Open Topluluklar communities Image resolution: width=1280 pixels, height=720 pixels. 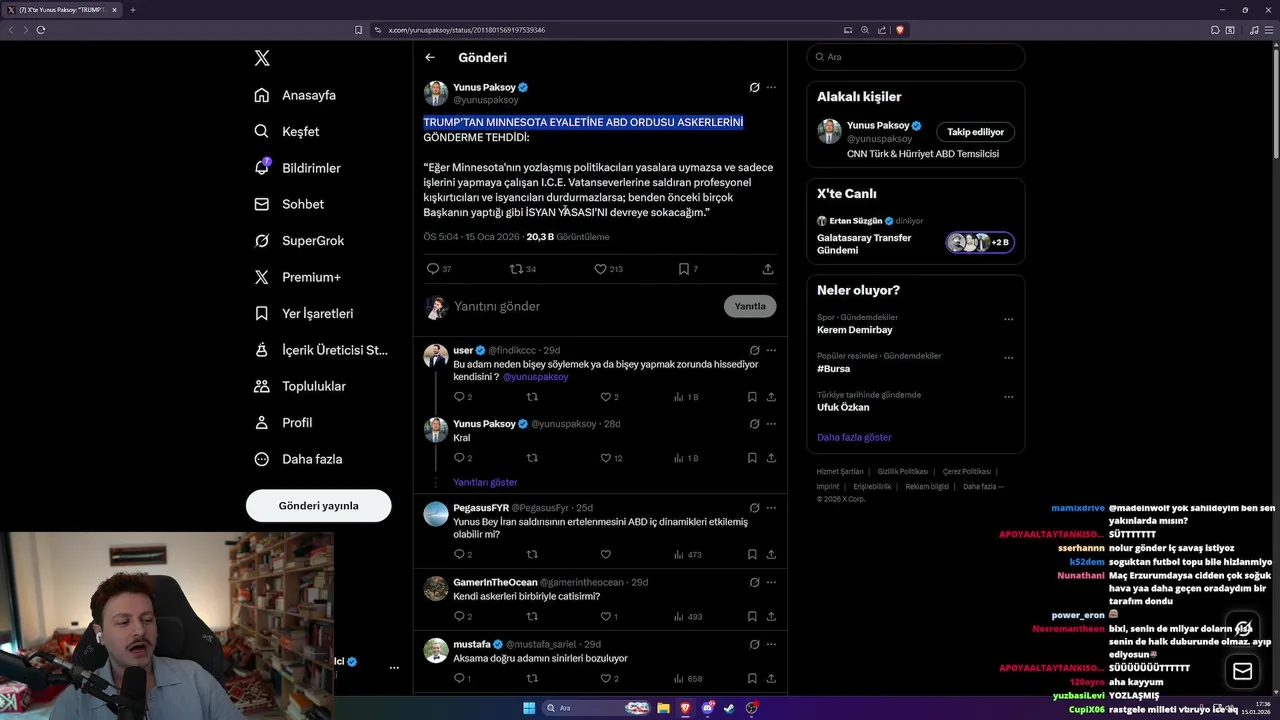[300, 386]
